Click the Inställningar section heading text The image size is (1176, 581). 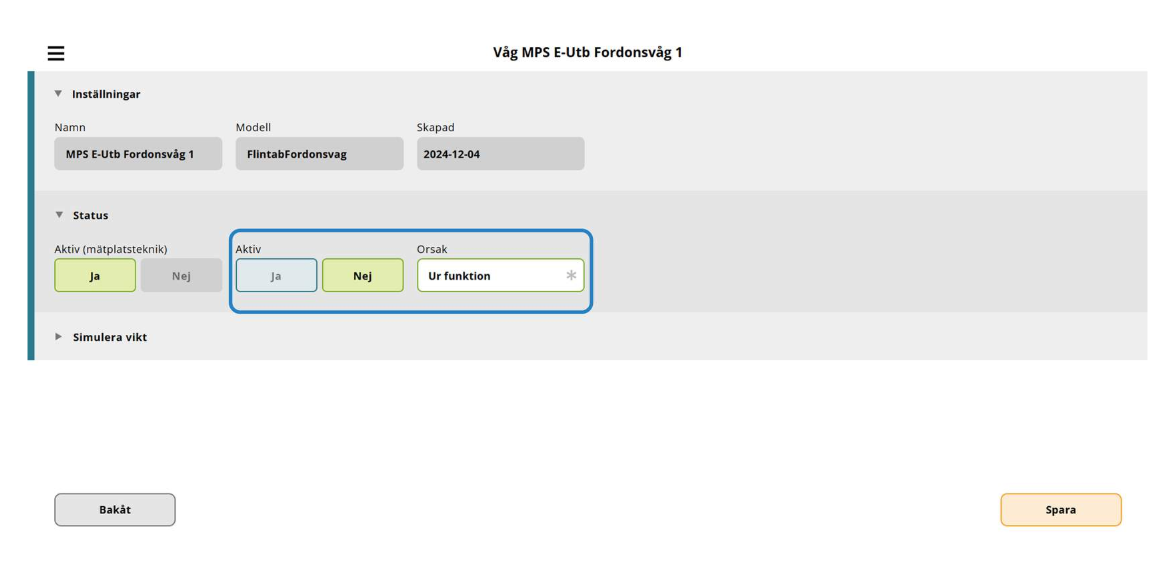[106, 94]
